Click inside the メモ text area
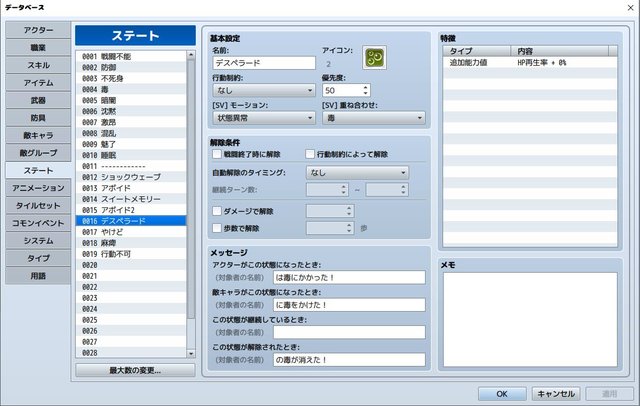Image resolution: width=640 pixels, height=406 pixels. (530, 319)
